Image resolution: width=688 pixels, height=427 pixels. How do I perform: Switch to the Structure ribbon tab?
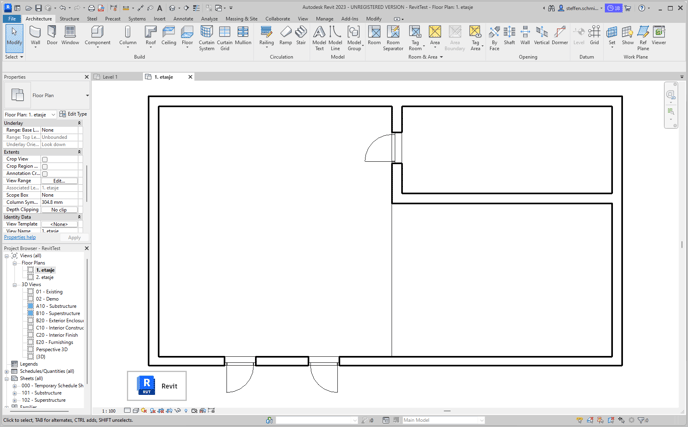(x=69, y=19)
